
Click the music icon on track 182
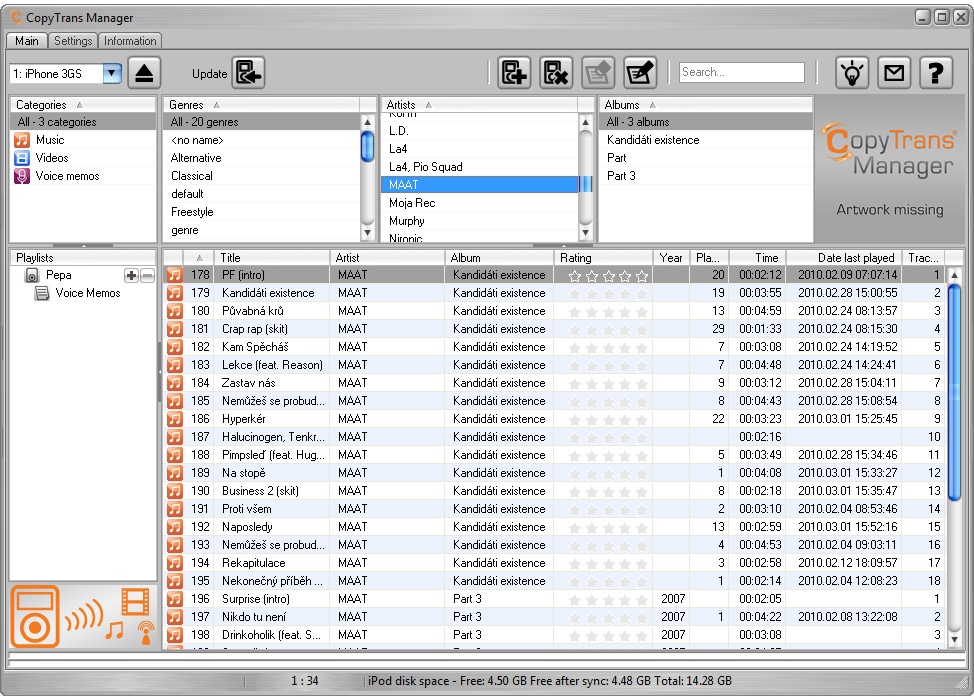click(x=175, y=347)
